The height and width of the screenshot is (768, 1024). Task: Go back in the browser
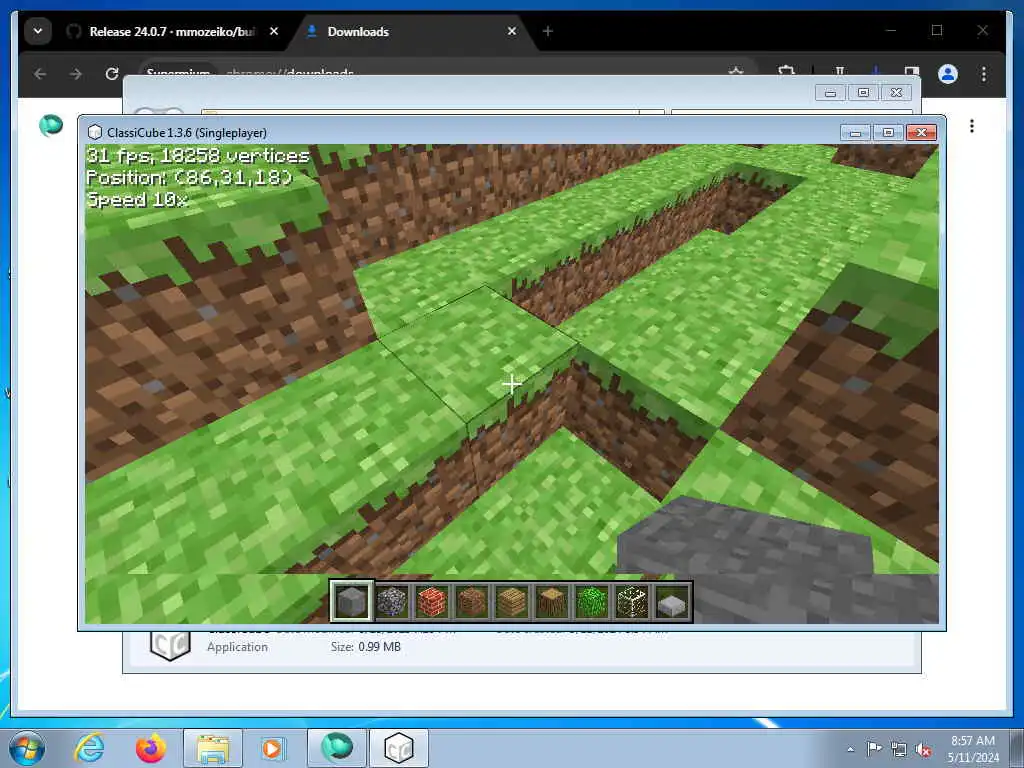coord(40,74)
